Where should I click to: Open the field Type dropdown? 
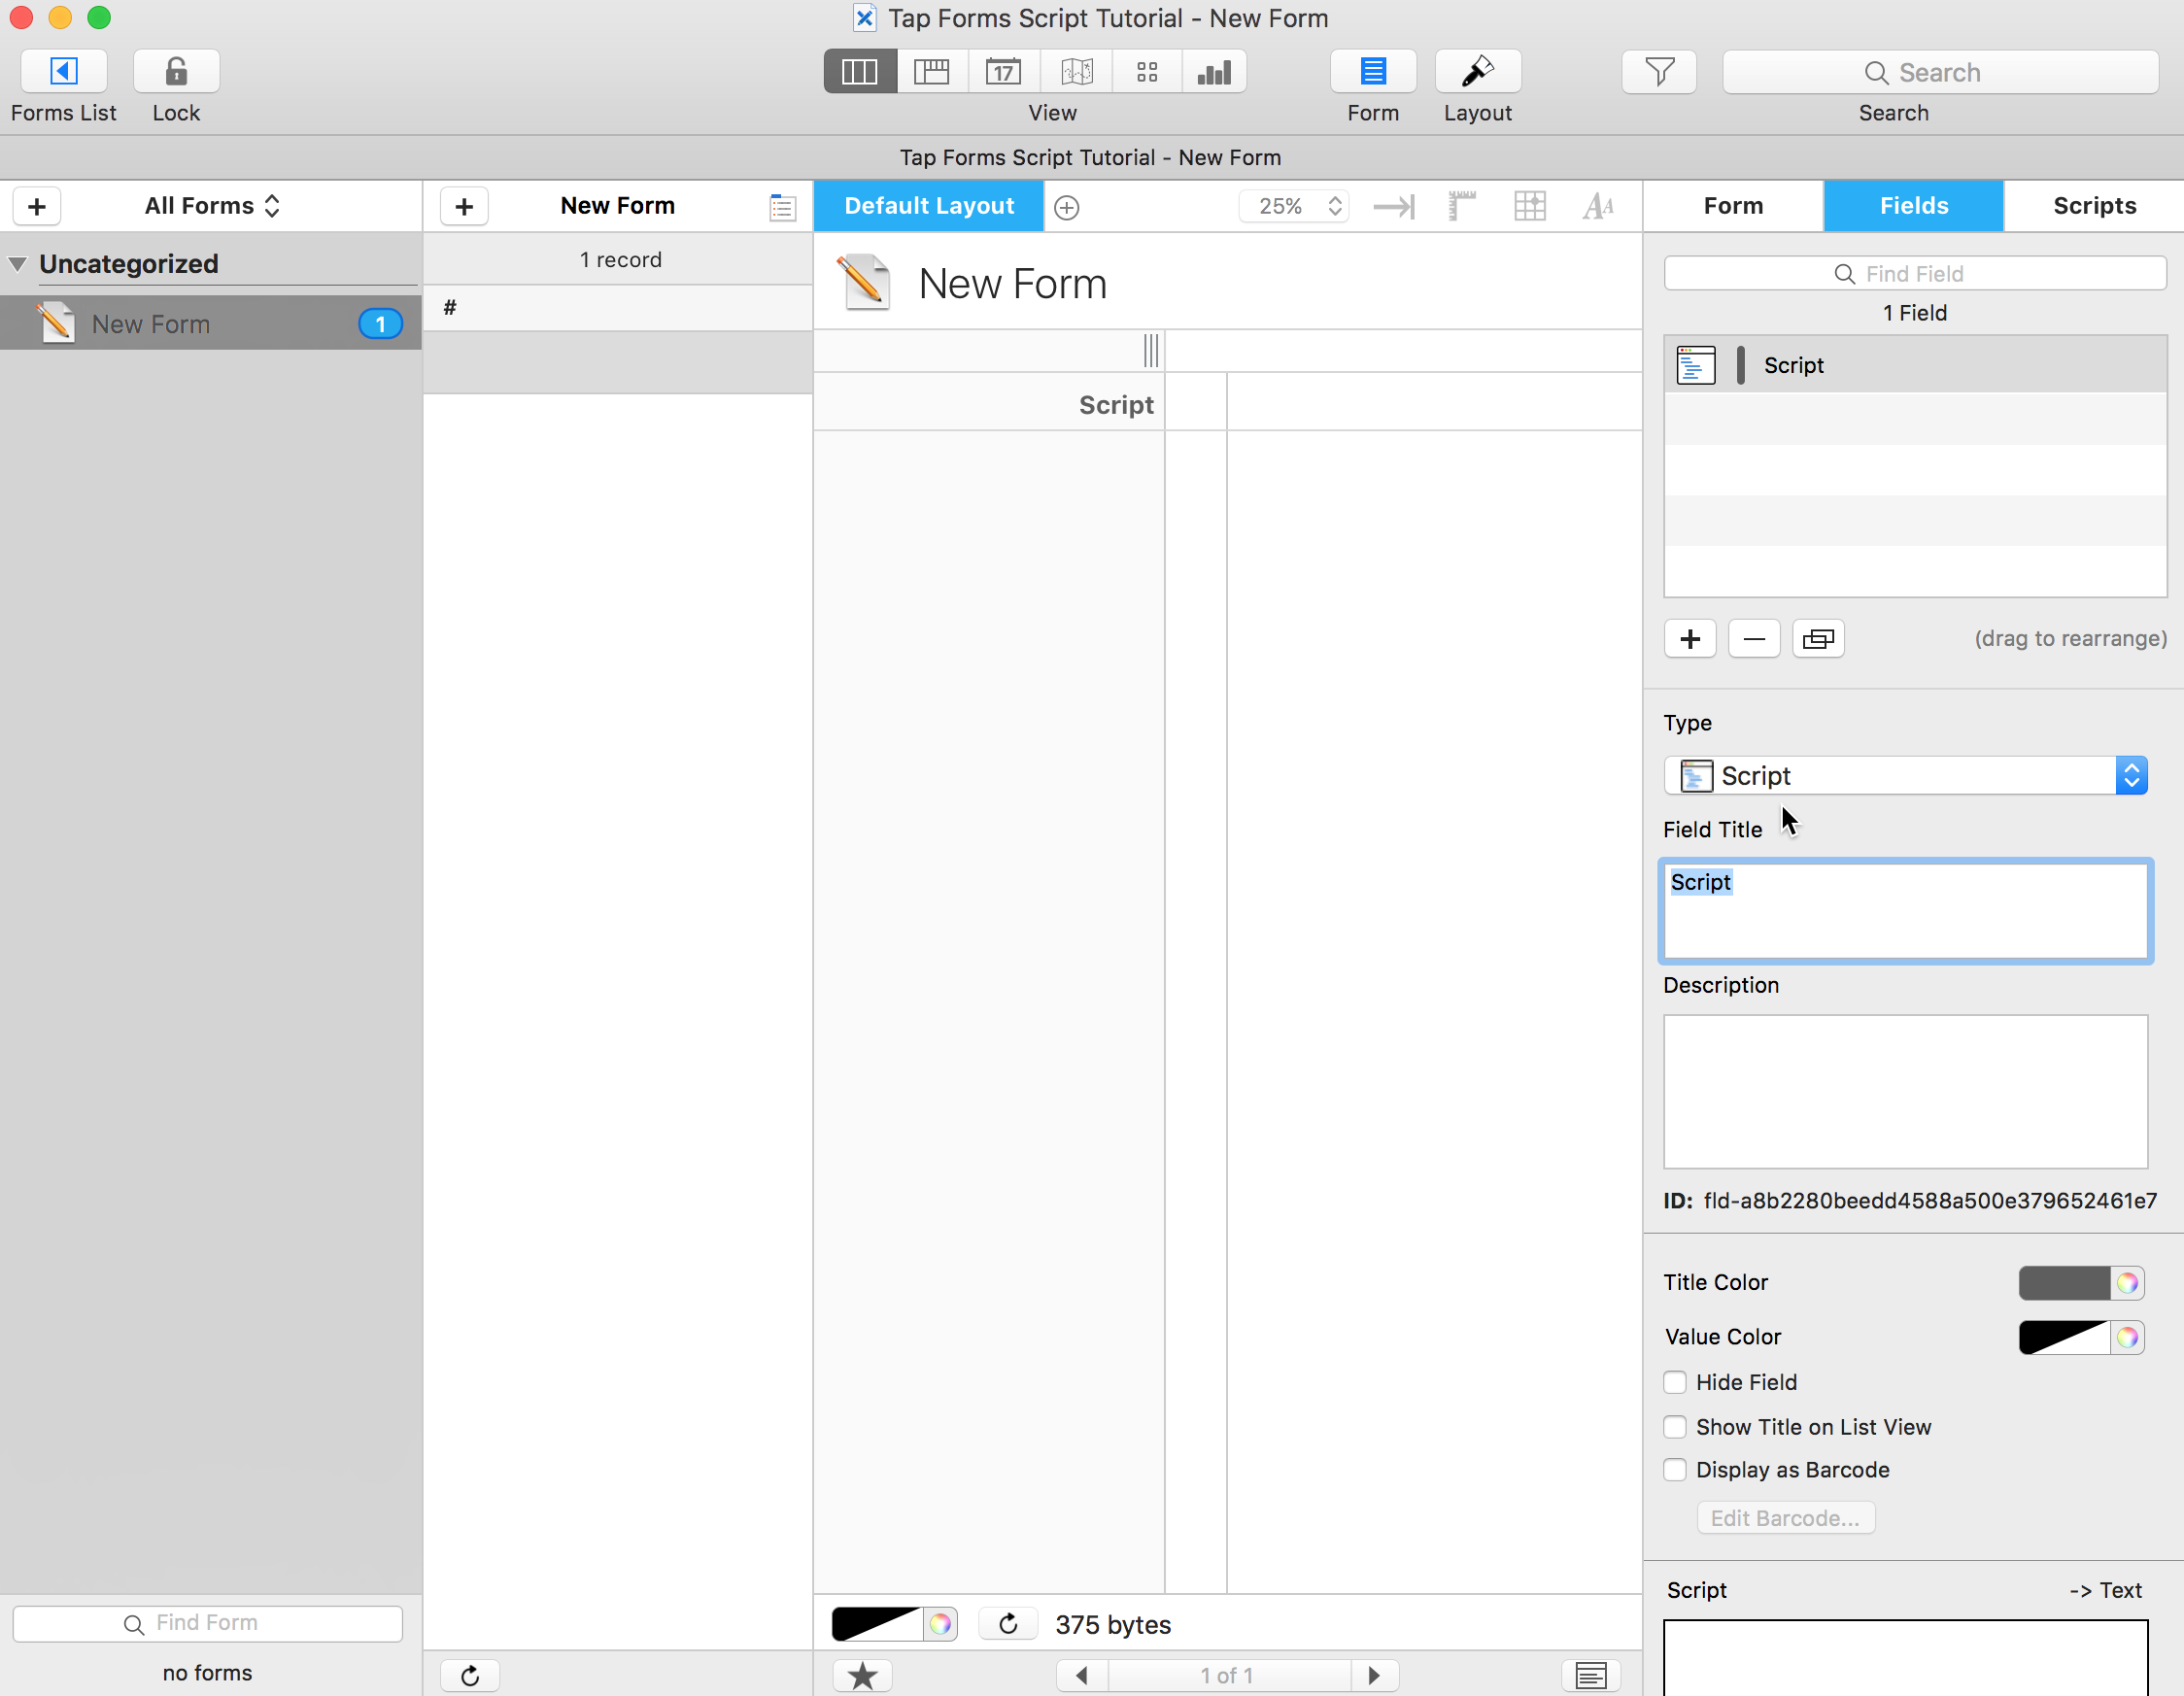1905,776
